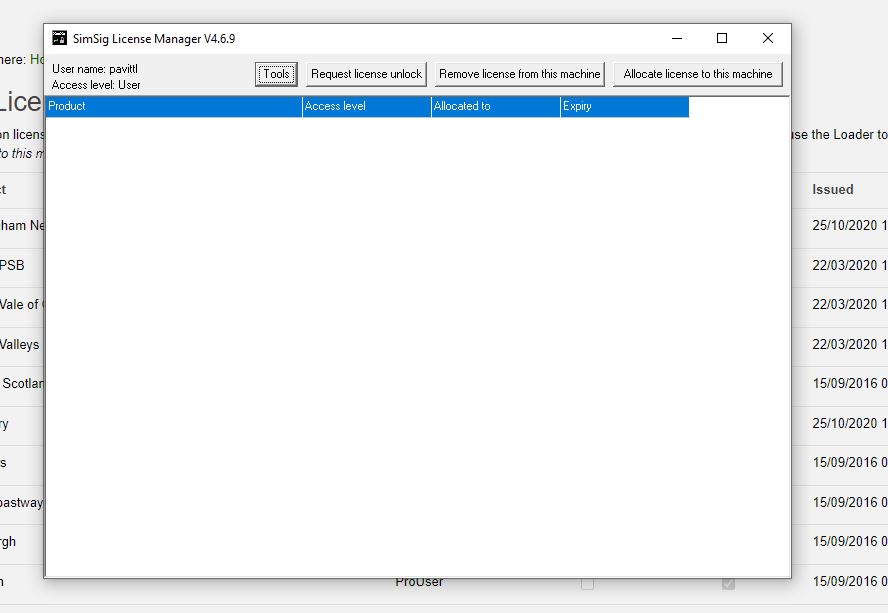This screenshot has height=613, width=888.
Task: Click the ProUser text in background page
Action: [419, 583]
